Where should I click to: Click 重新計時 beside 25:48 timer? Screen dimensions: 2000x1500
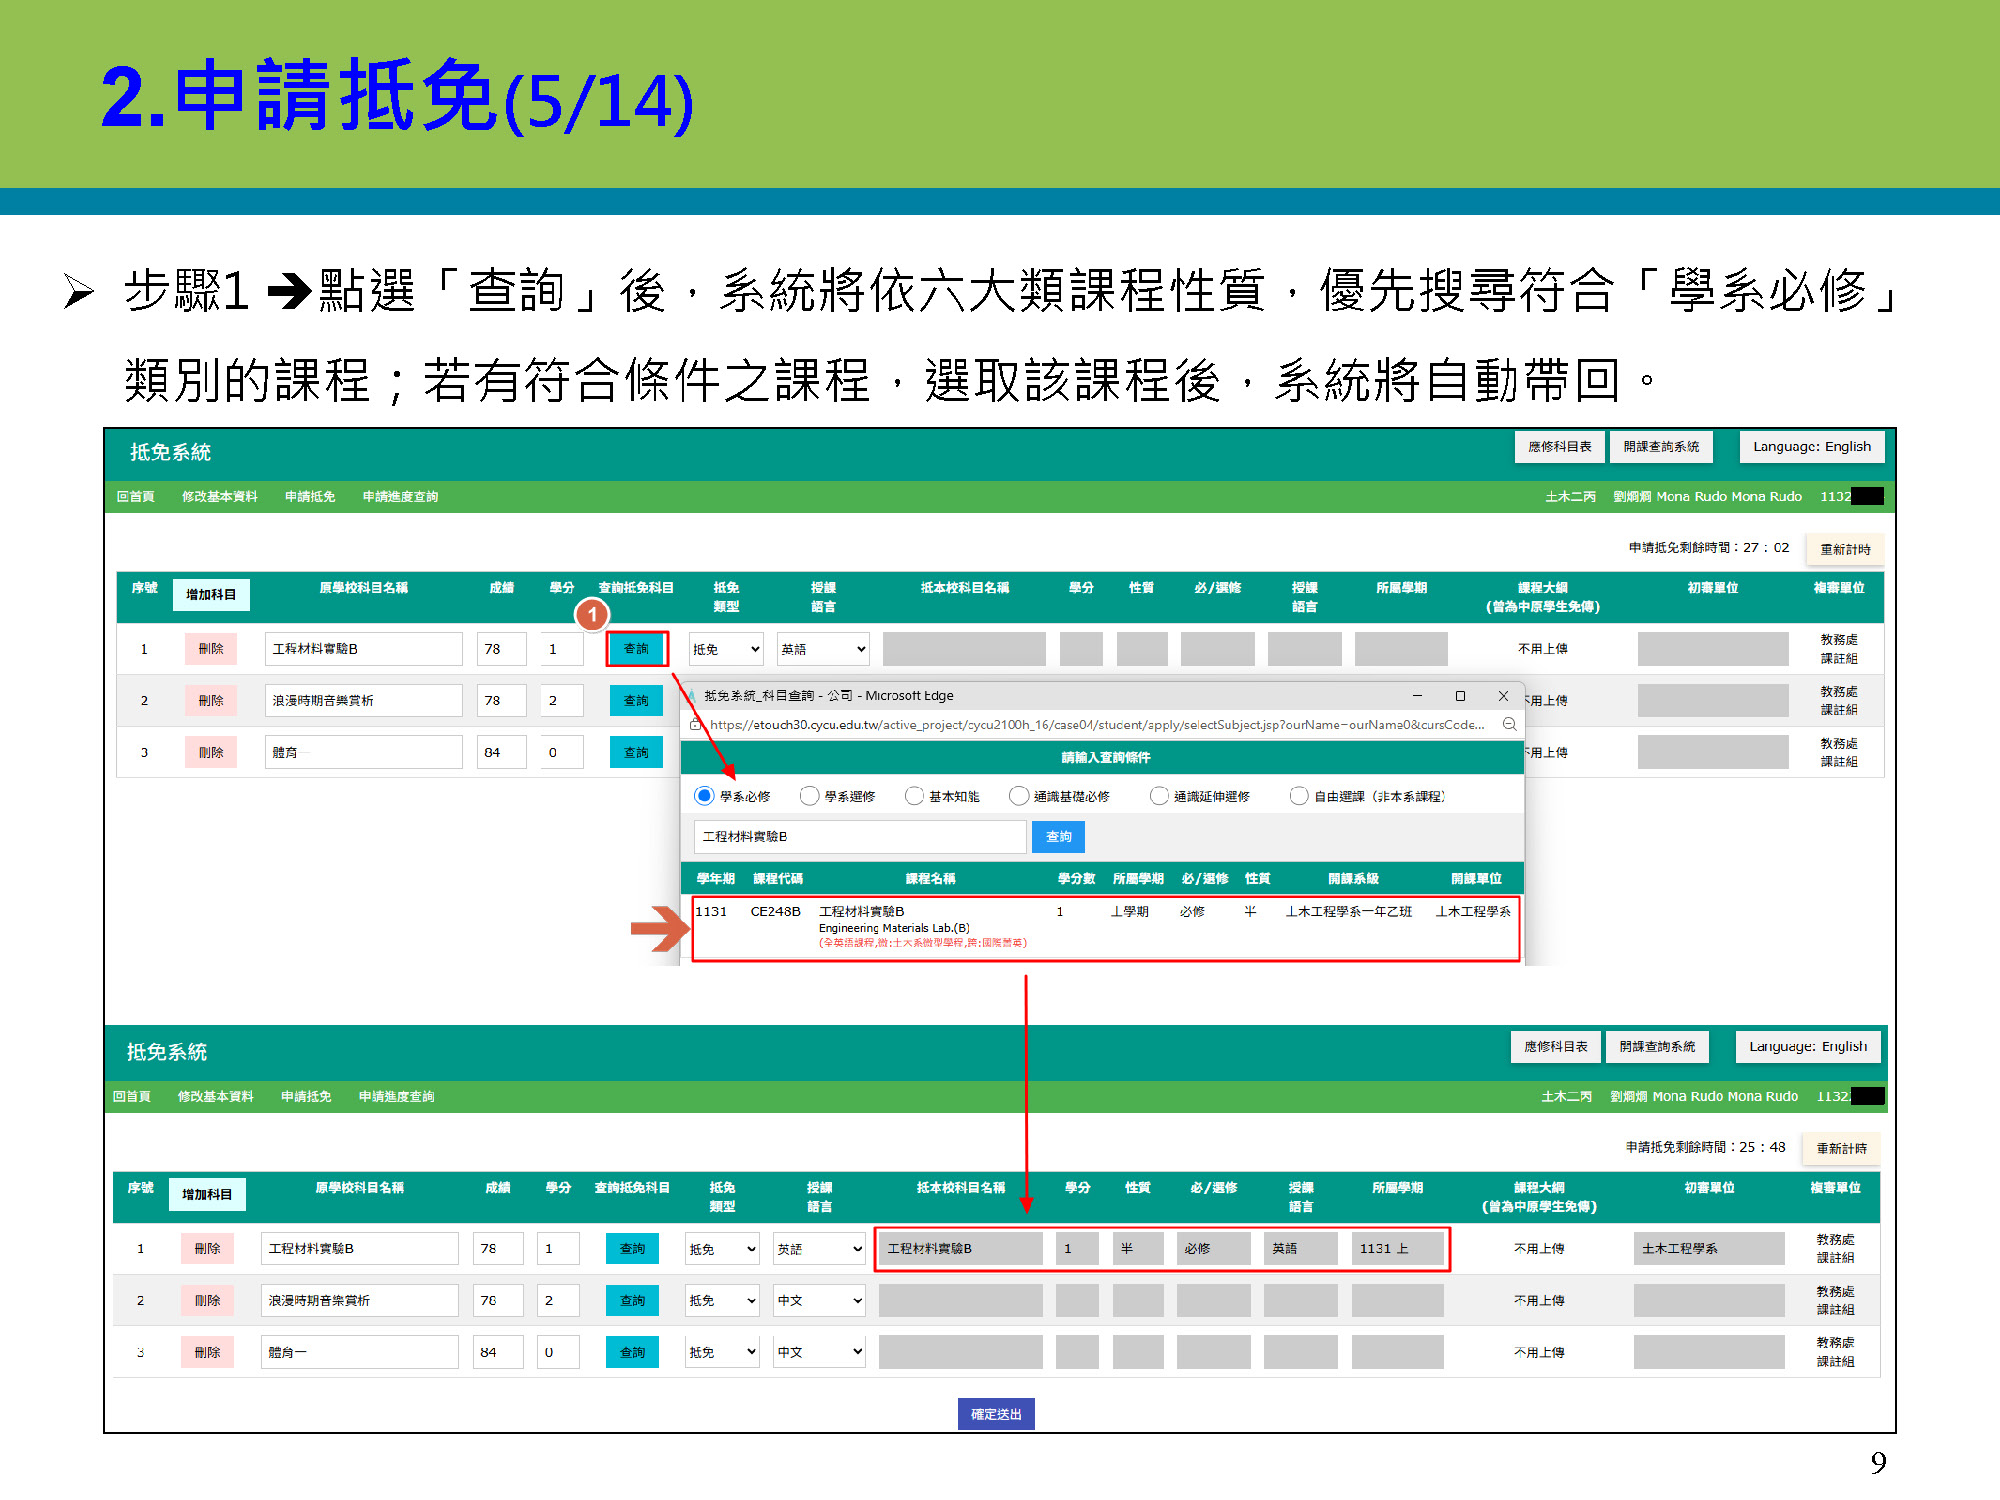point(1841,1149)
